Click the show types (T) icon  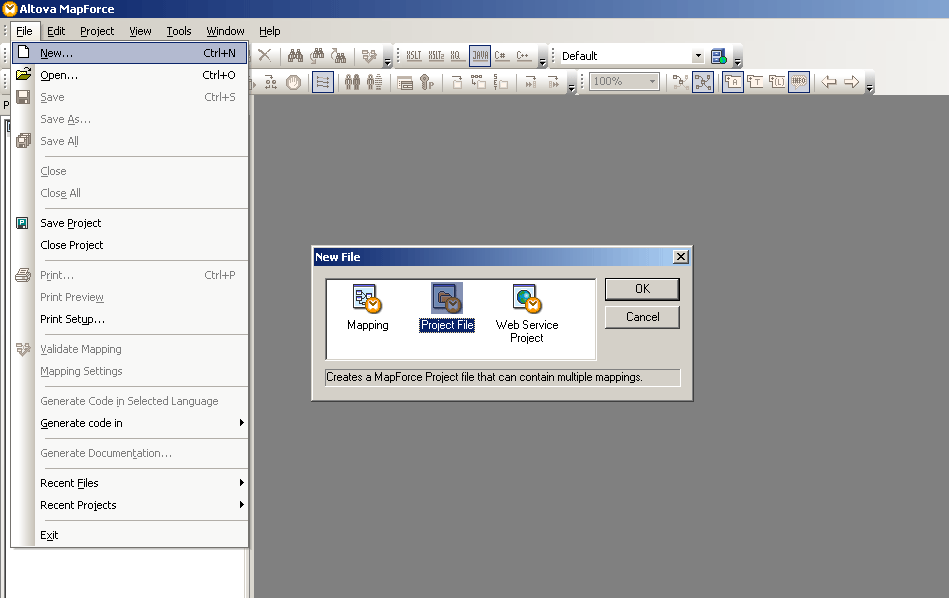point(755,82)
